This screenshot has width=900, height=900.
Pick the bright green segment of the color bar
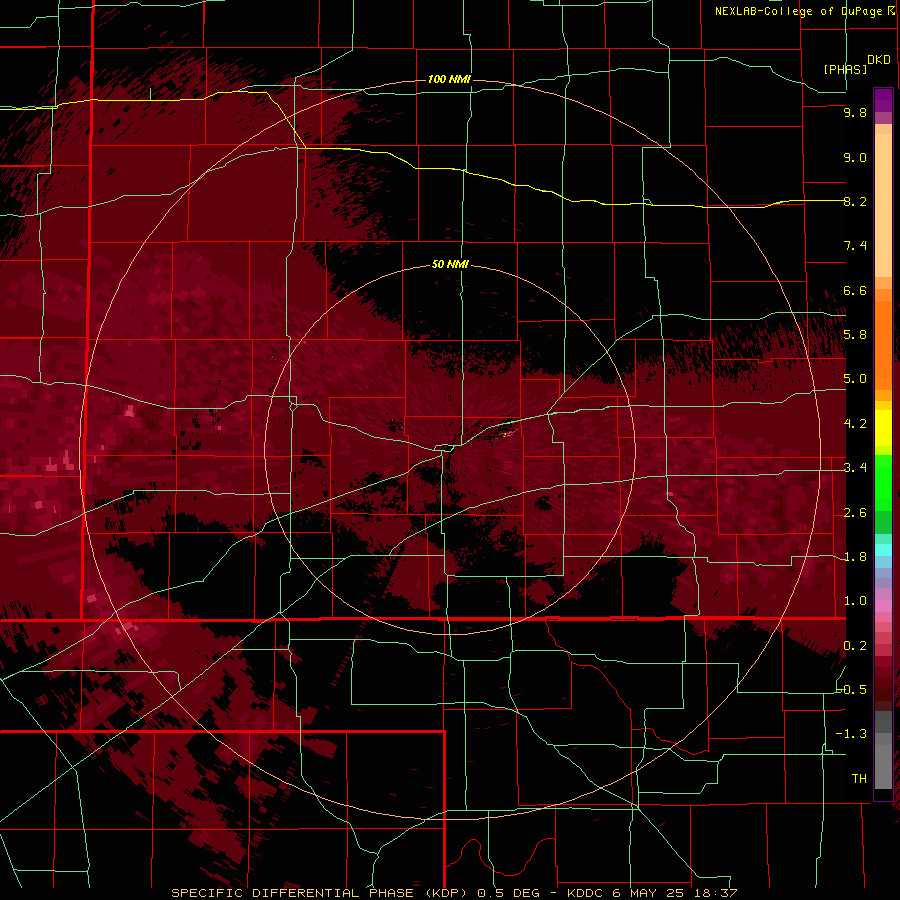(883, 484)
